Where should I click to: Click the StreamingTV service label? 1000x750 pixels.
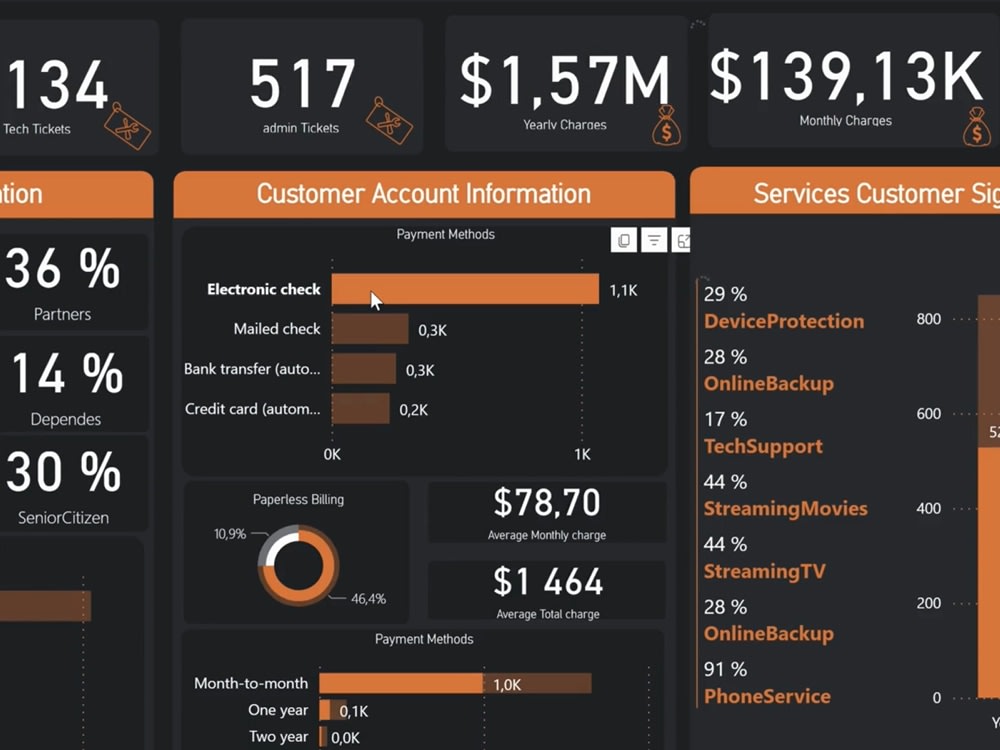(764, 571)
